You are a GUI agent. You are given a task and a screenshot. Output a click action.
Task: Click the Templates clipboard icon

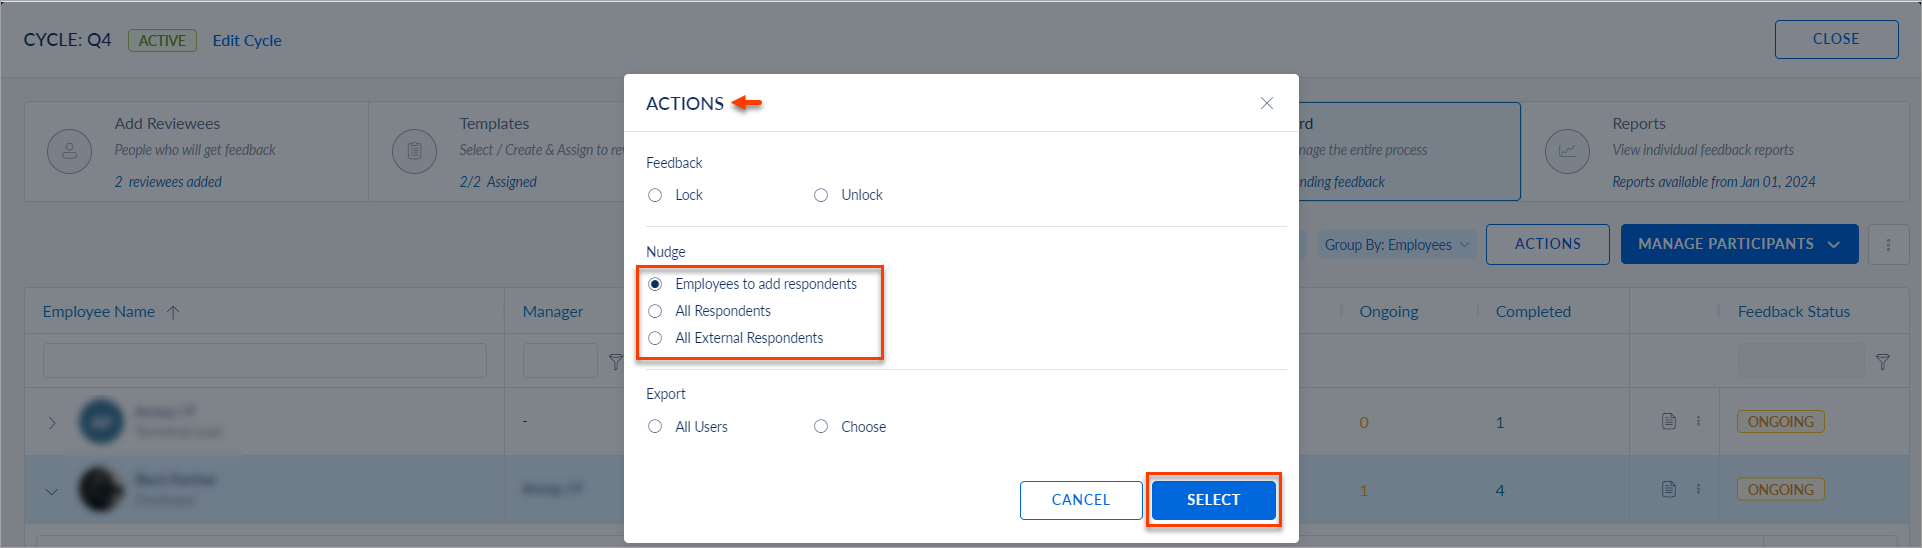[x=414, y=152]
